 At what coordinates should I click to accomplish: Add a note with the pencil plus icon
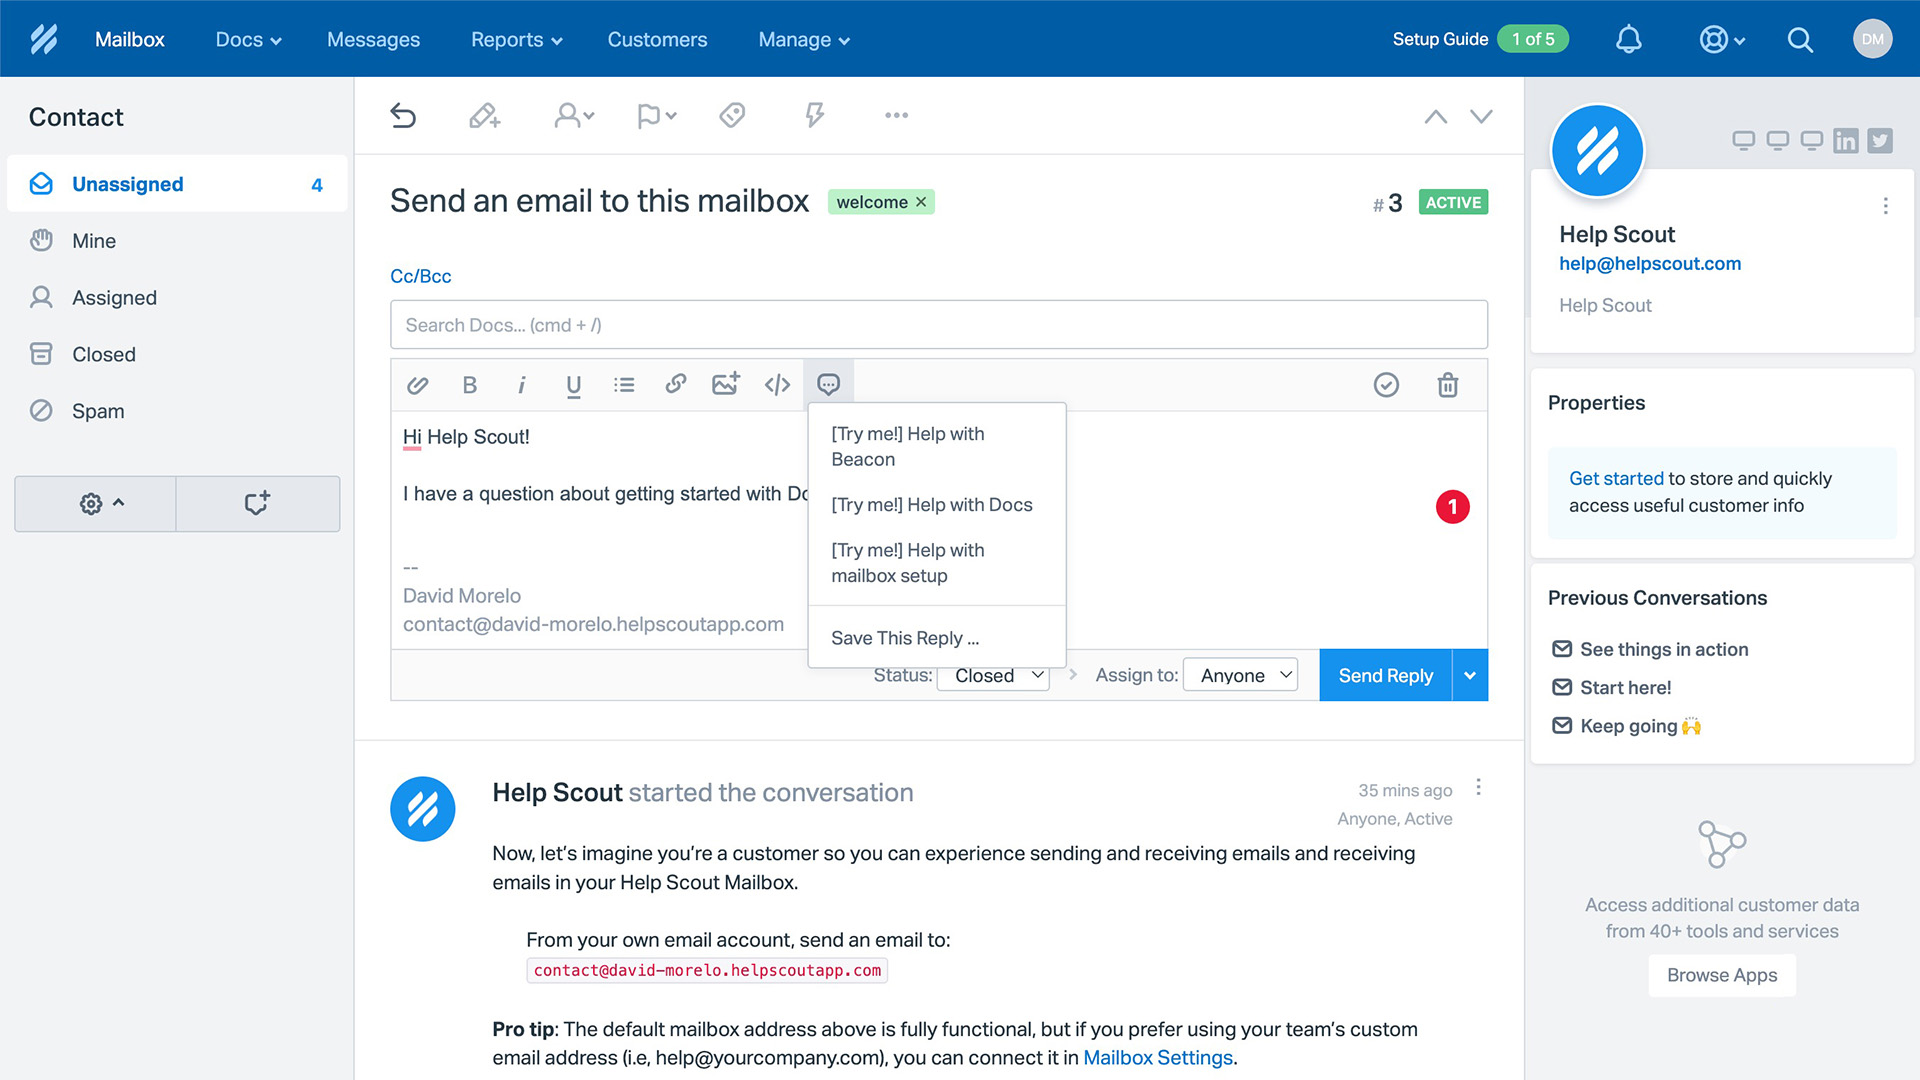tap(485, 115)
